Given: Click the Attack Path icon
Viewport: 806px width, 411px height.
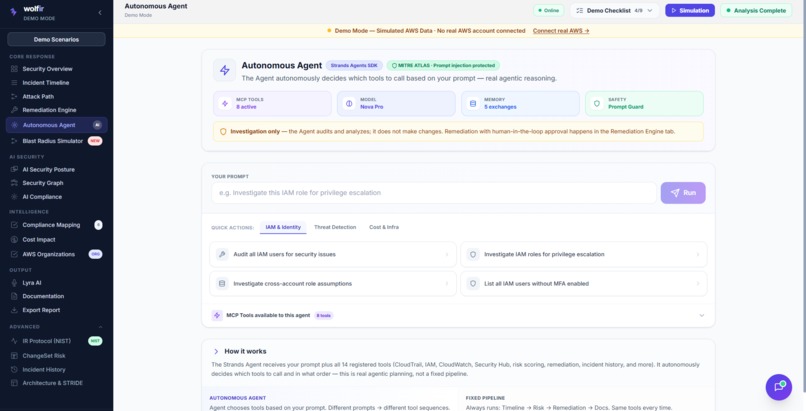Looking at the screenshot, I should pyautogui.click(x=14, y=97).
